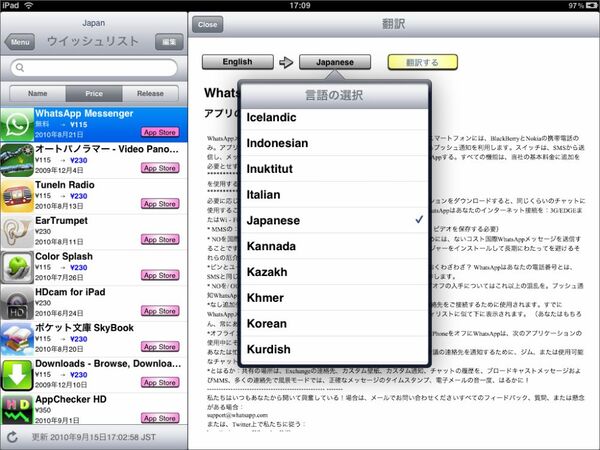Click the ウイッシュリスト title
The width and height of the screenshot is (600, 450).
(x=93, y=41)
